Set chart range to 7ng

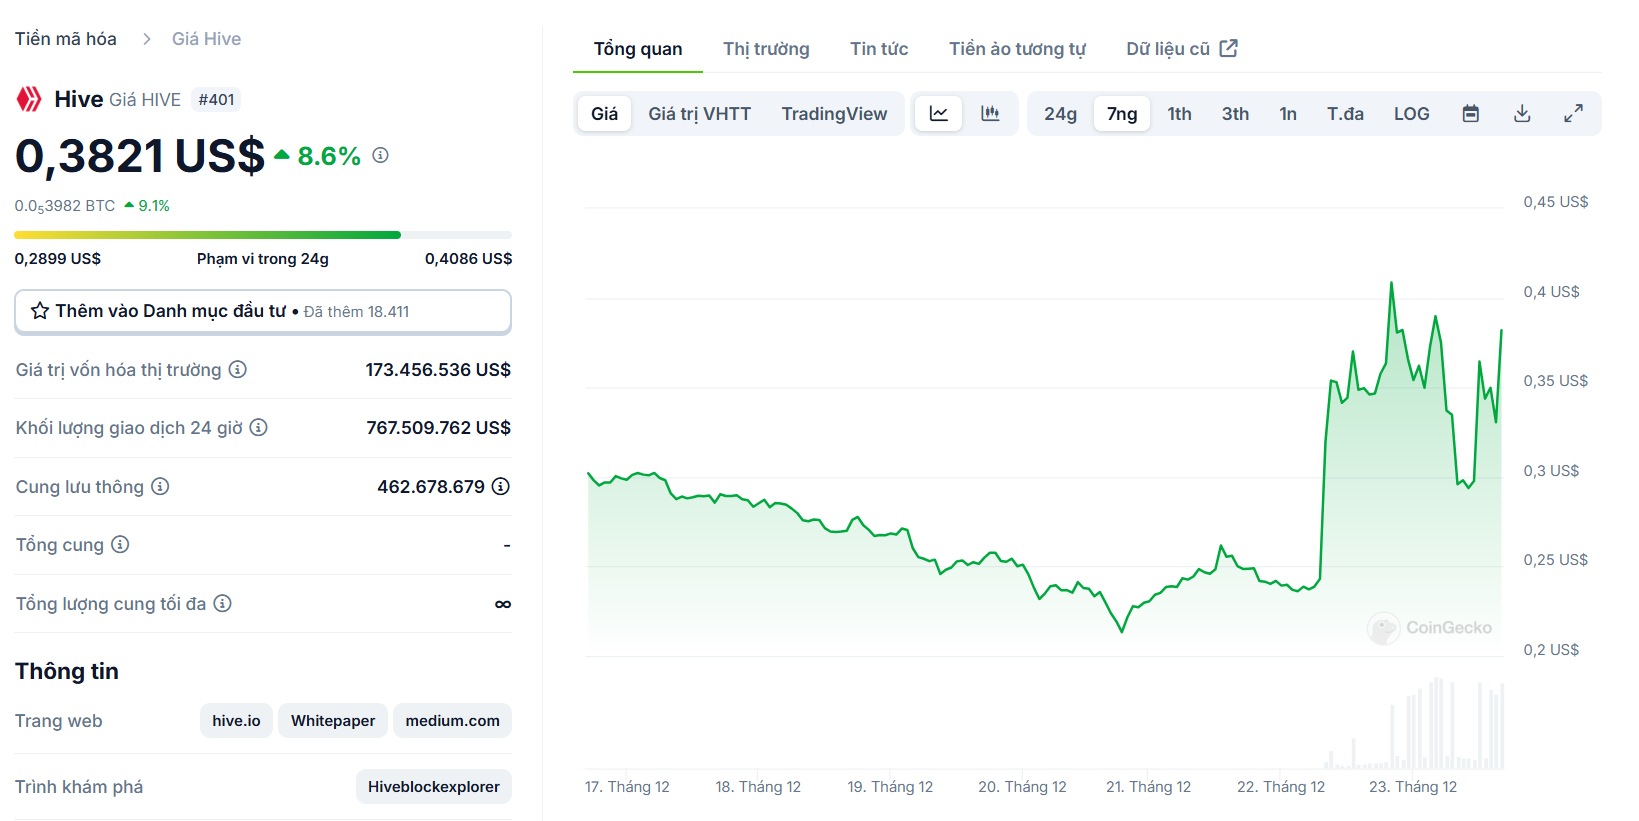tap(1122, 114)
